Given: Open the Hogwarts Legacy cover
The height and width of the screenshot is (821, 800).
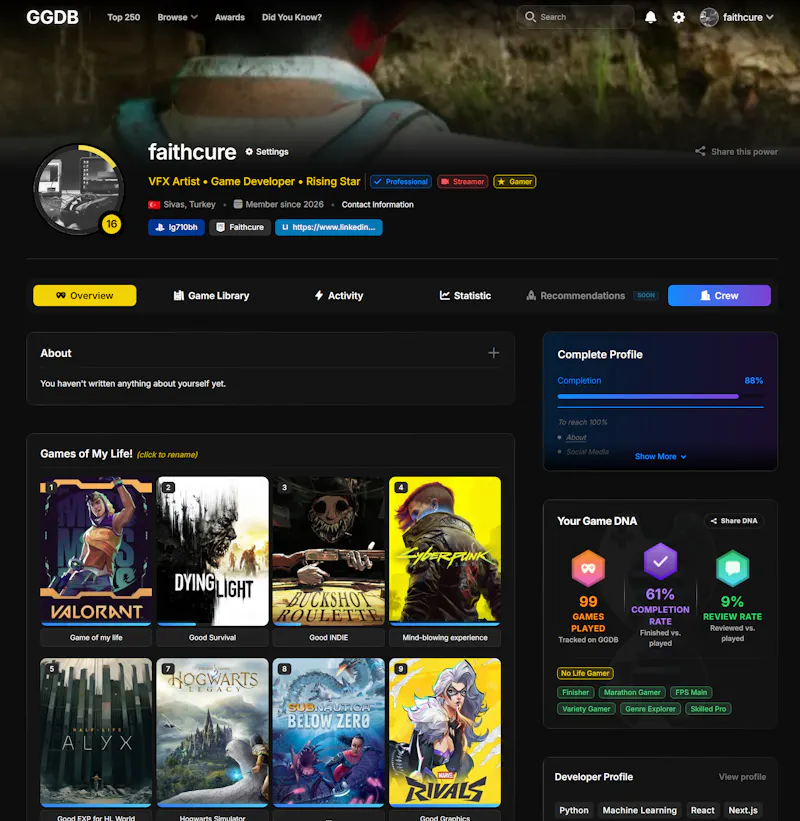Looking at the screenshot, I should [213, 731].
